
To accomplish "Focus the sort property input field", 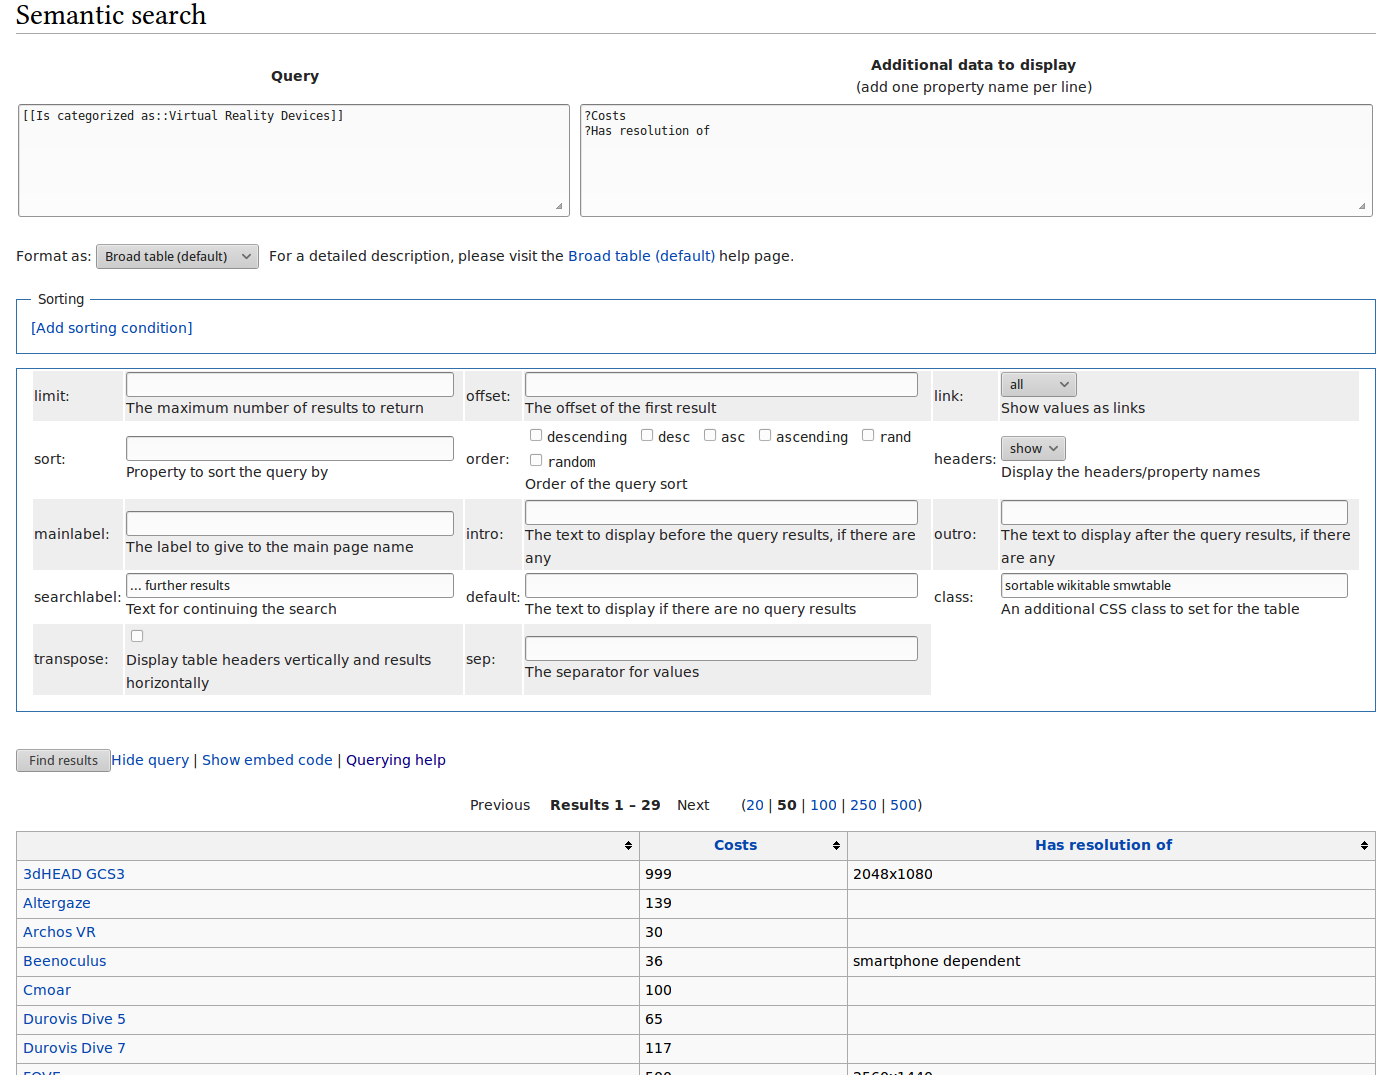I will (290, 448).
